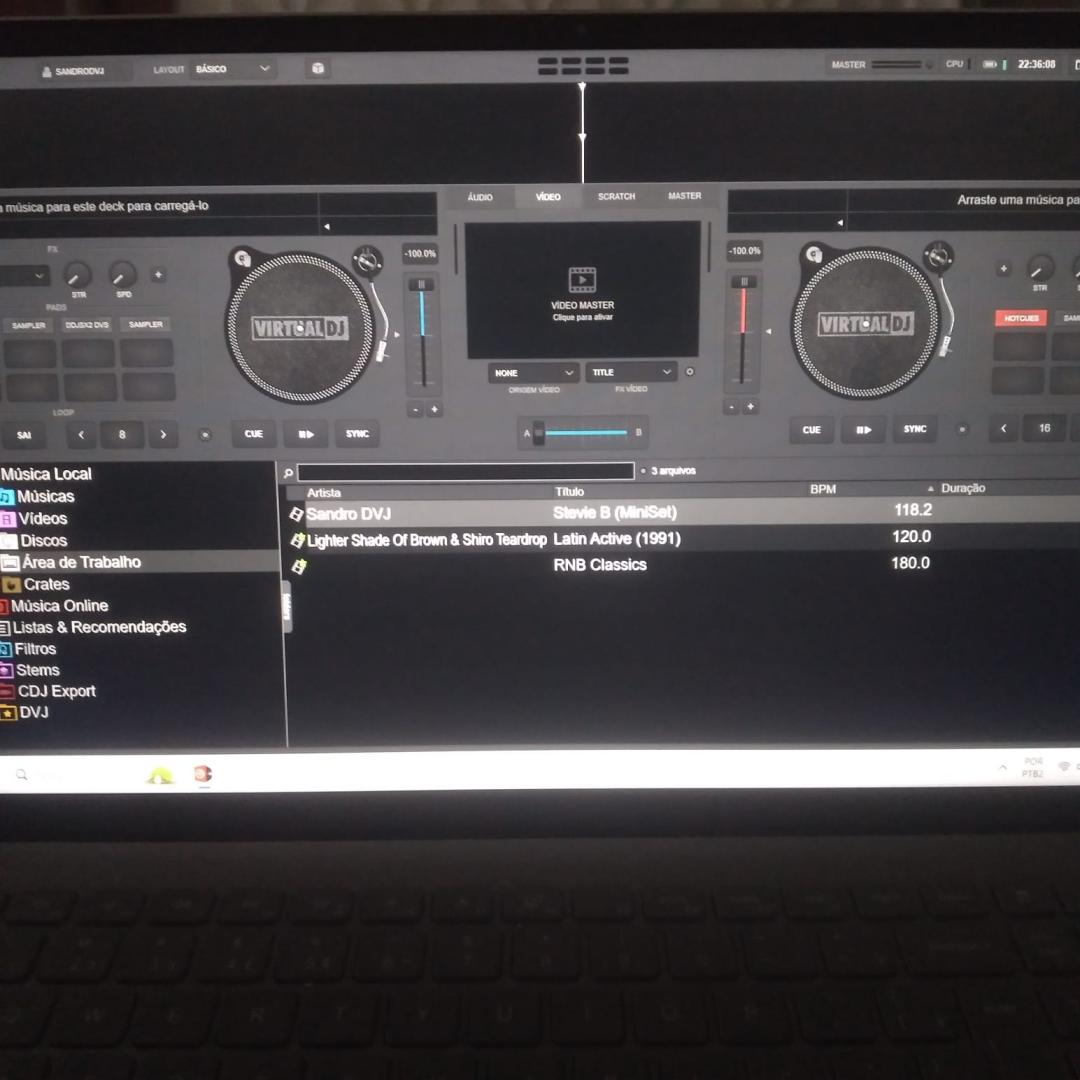
Task: Click the search magnifier icon in browser
Action: [289, 473]
